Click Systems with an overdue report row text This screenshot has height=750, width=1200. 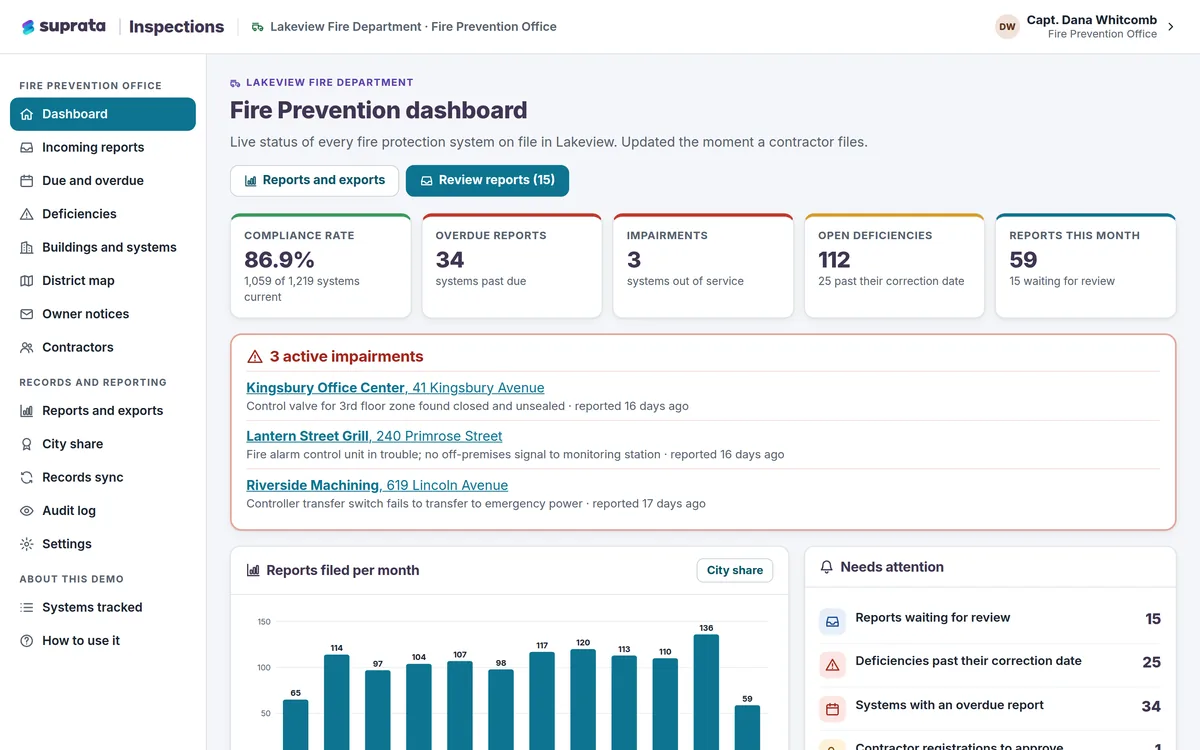[949, 705]
